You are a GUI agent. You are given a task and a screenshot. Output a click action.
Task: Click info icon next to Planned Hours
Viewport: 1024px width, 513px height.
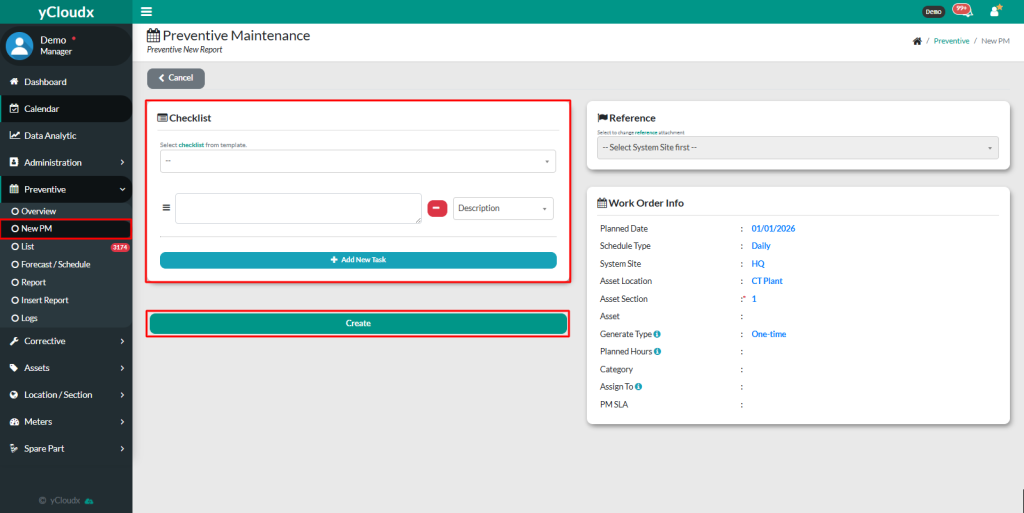tap(657, 351)
